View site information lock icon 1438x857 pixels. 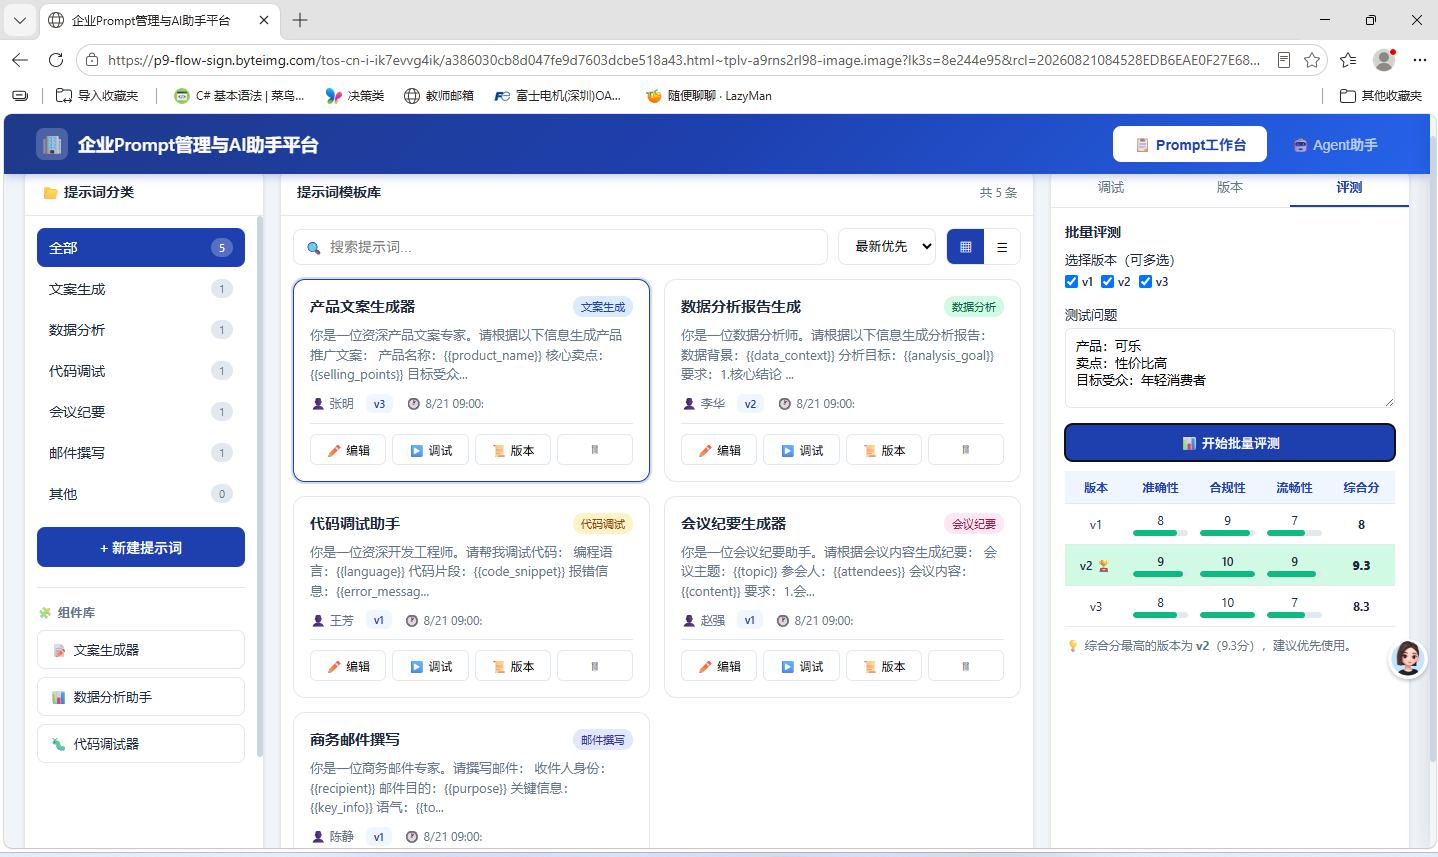pos(92,60)
